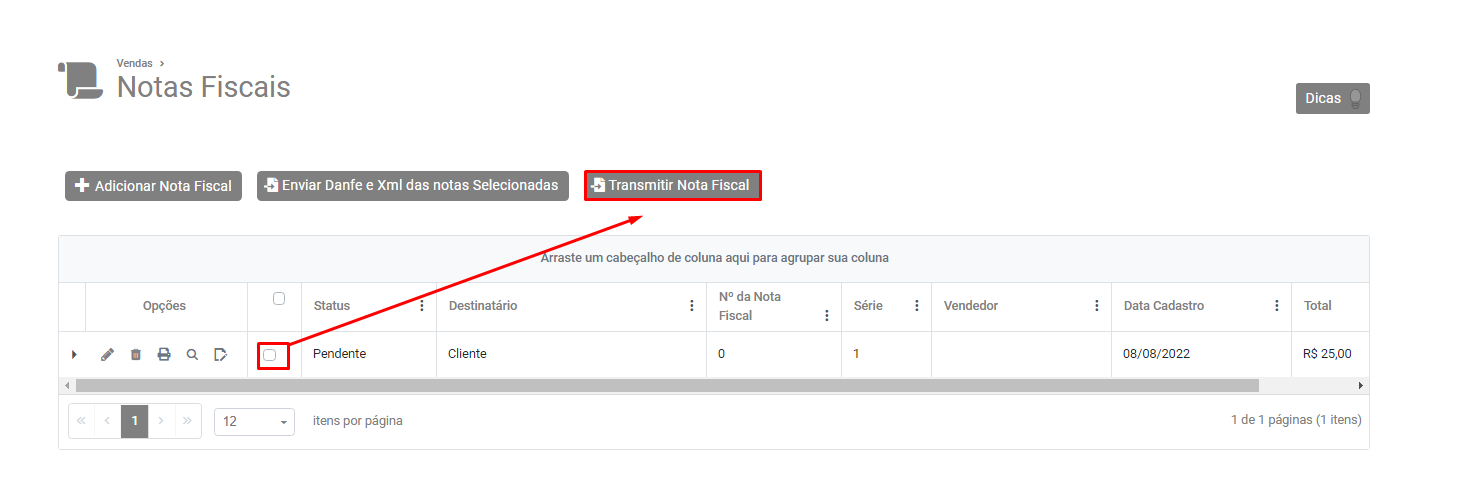Screen dimensions: 1467x487
Task: Edit the pending nota fiscal with the pencil icon
Action: tap(108, 354)
